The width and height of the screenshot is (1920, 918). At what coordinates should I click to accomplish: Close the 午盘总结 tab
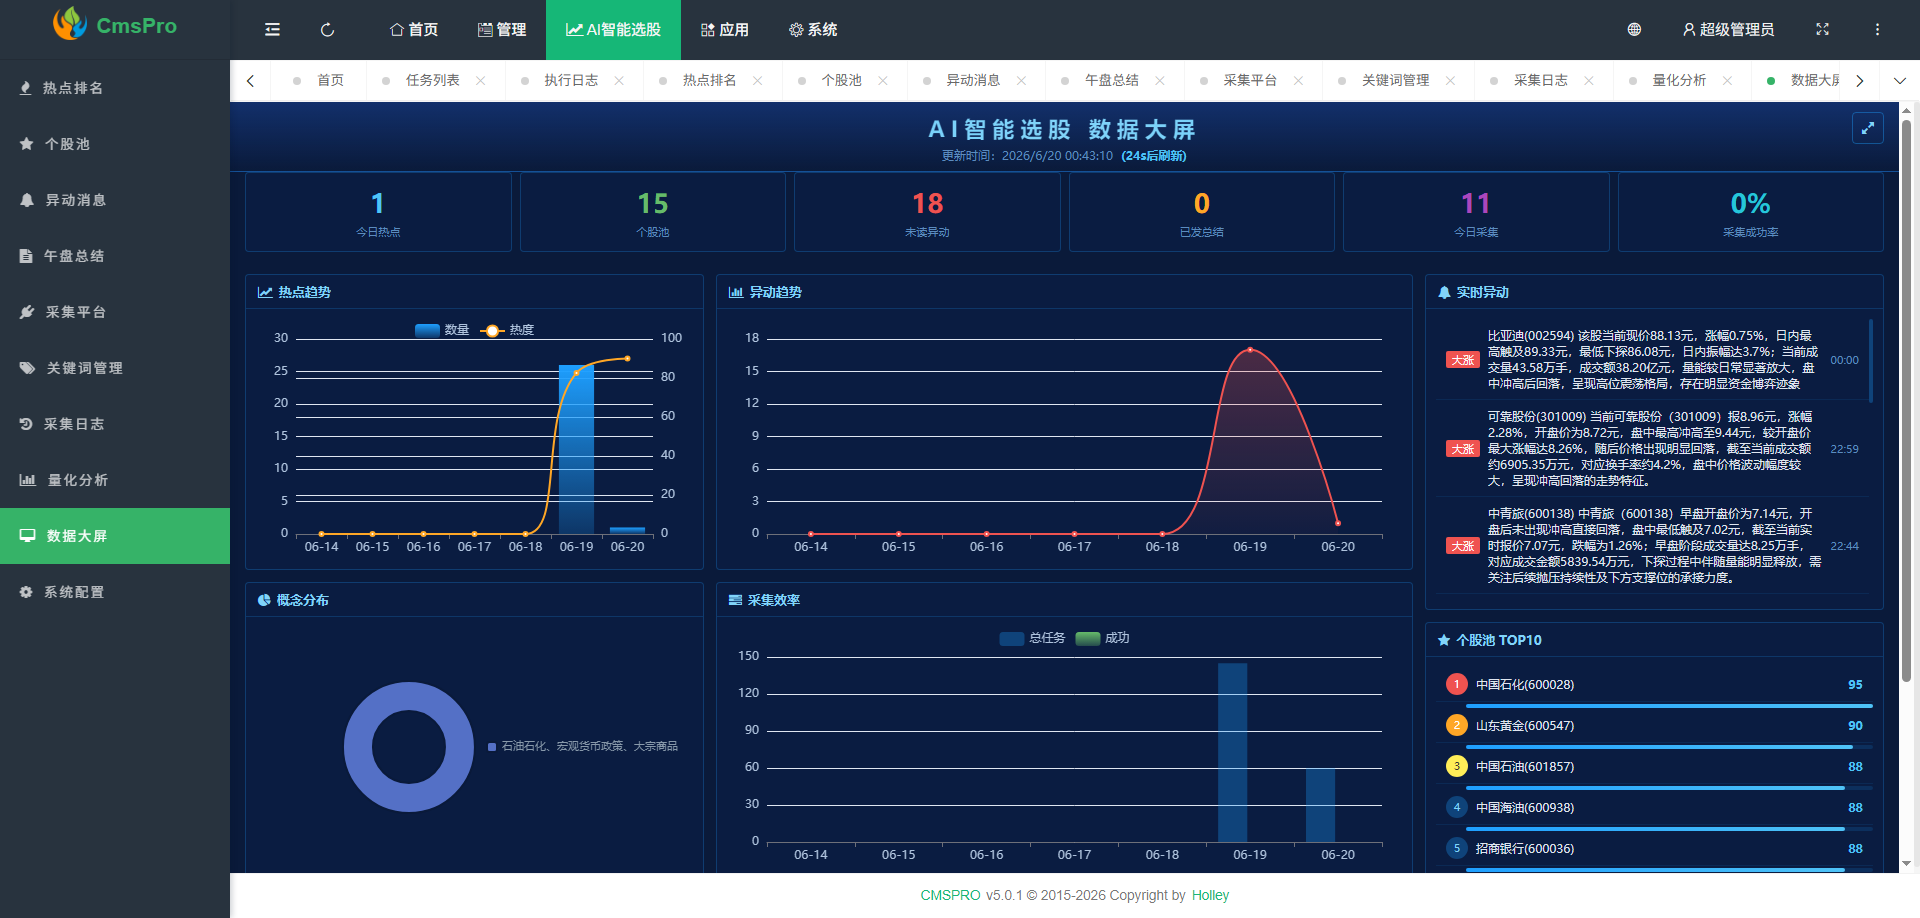[1160, 81]
